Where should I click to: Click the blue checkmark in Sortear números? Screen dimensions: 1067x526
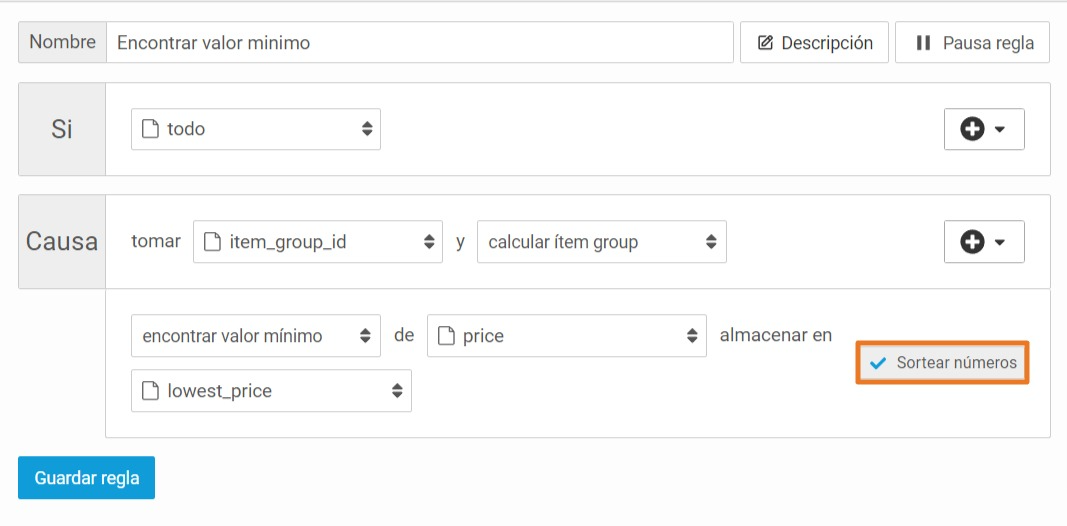(x=878, y=363)
